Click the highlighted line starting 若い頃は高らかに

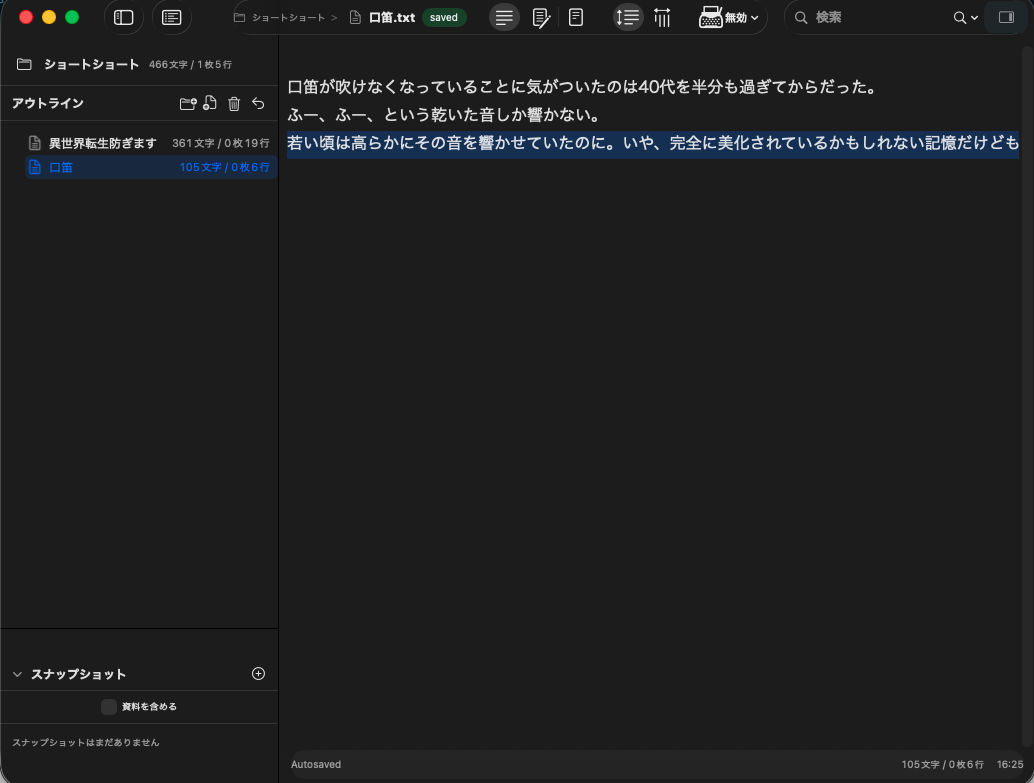click(x=653, y=142)
